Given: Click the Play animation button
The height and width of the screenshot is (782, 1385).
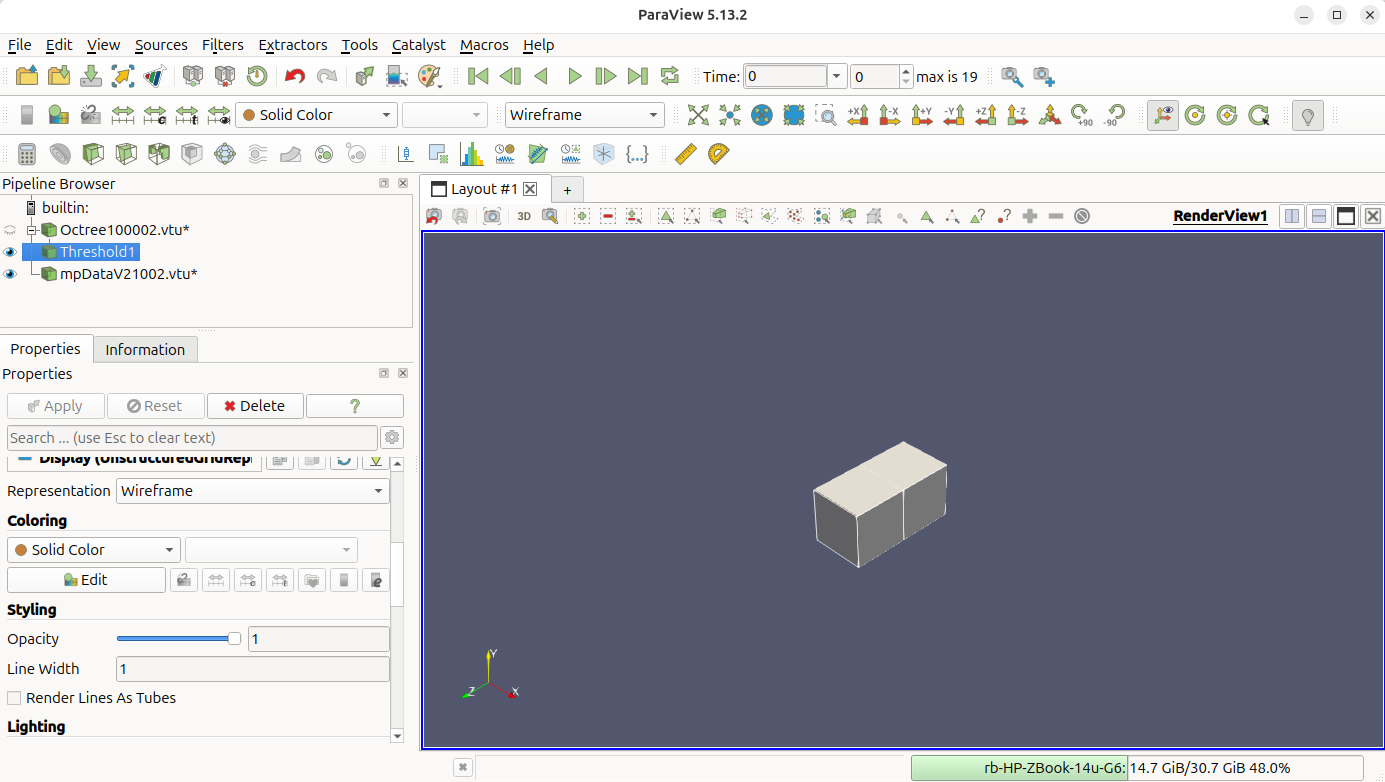Looking at the screenshot, I should [x=574, y=76].
